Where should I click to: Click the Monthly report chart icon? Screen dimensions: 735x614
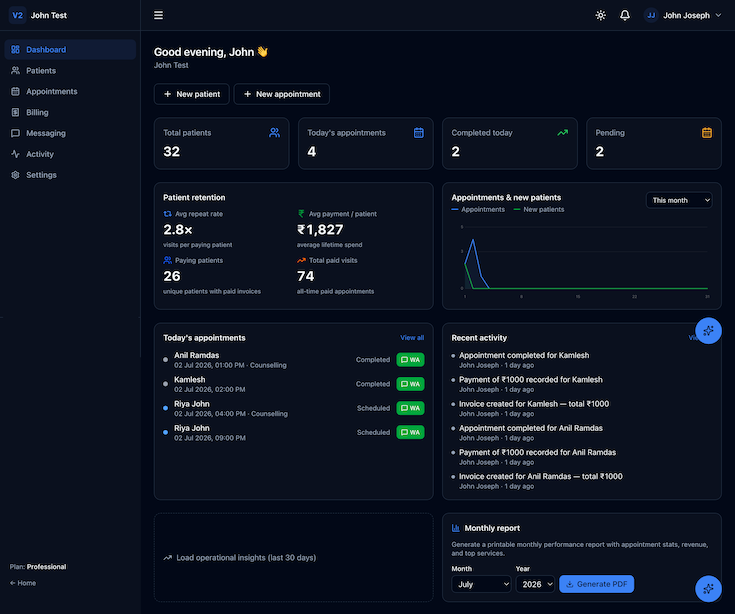[456, 528]
